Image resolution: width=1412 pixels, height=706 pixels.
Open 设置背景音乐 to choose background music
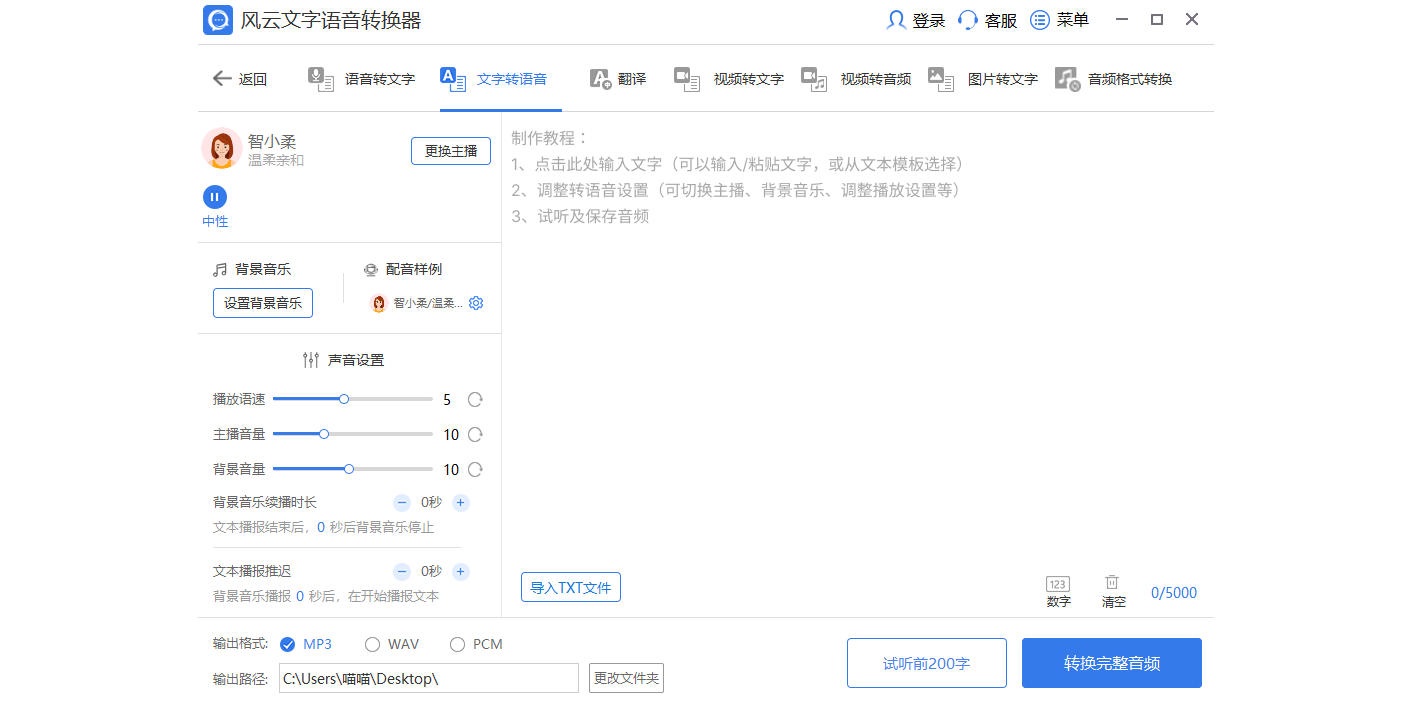click(262, 302)
